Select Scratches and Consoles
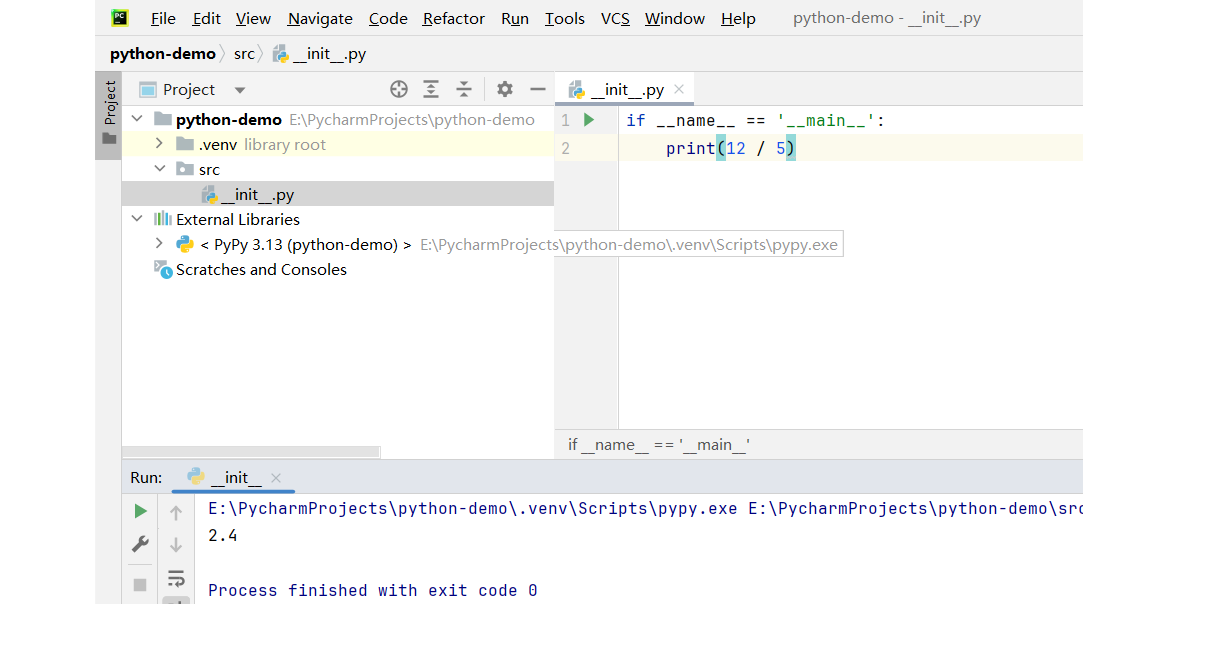The image size is (1218, 663). [x=261, y=269]
